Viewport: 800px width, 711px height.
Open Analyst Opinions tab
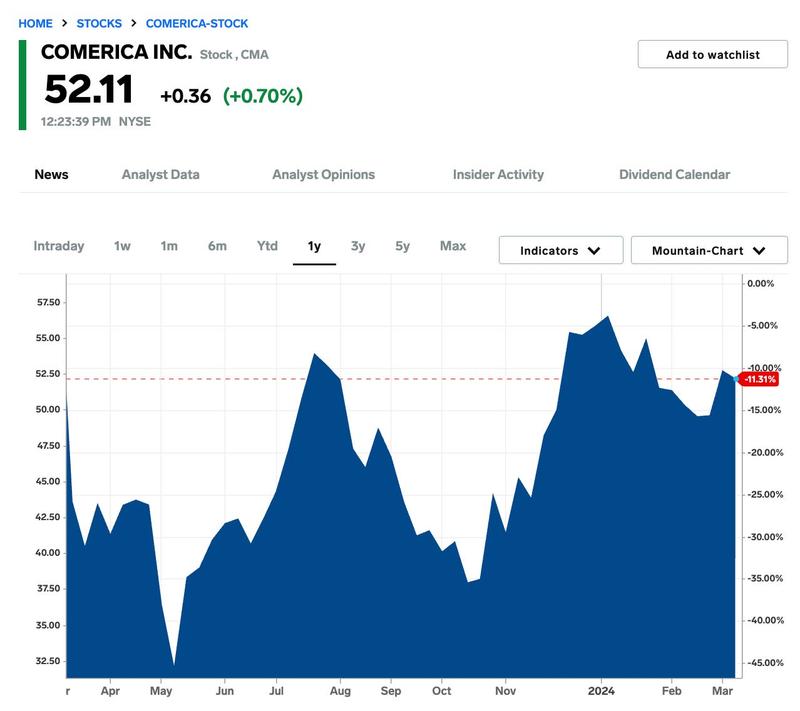click(x=323, y=174)
